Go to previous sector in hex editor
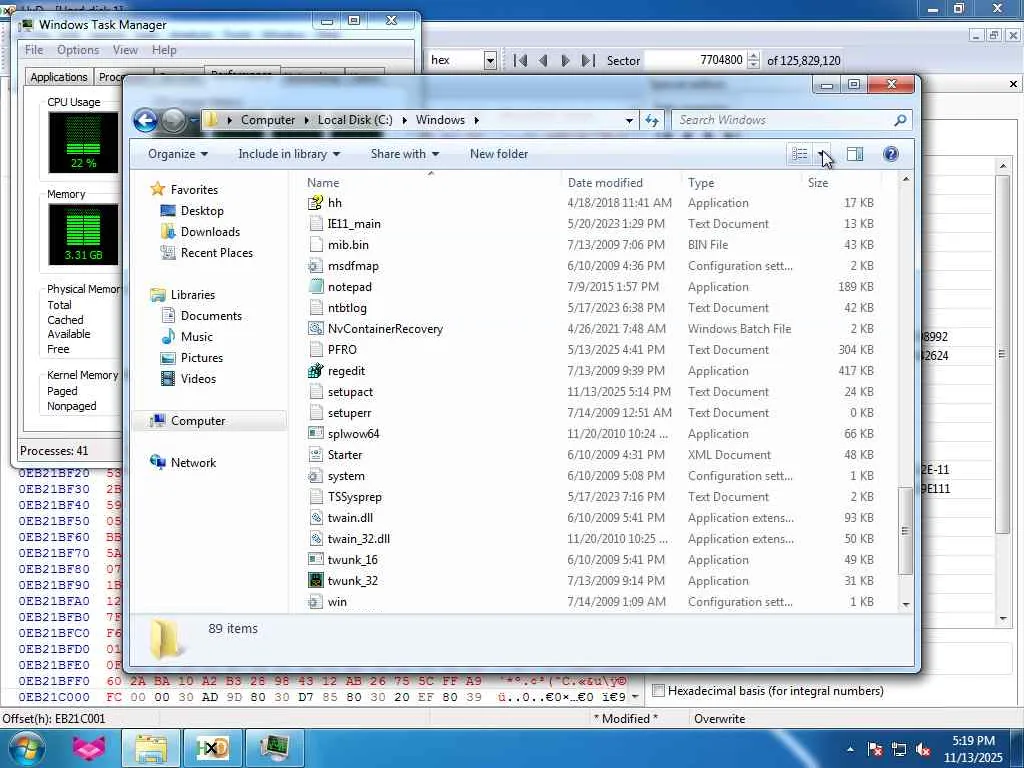 click(543, 61)
